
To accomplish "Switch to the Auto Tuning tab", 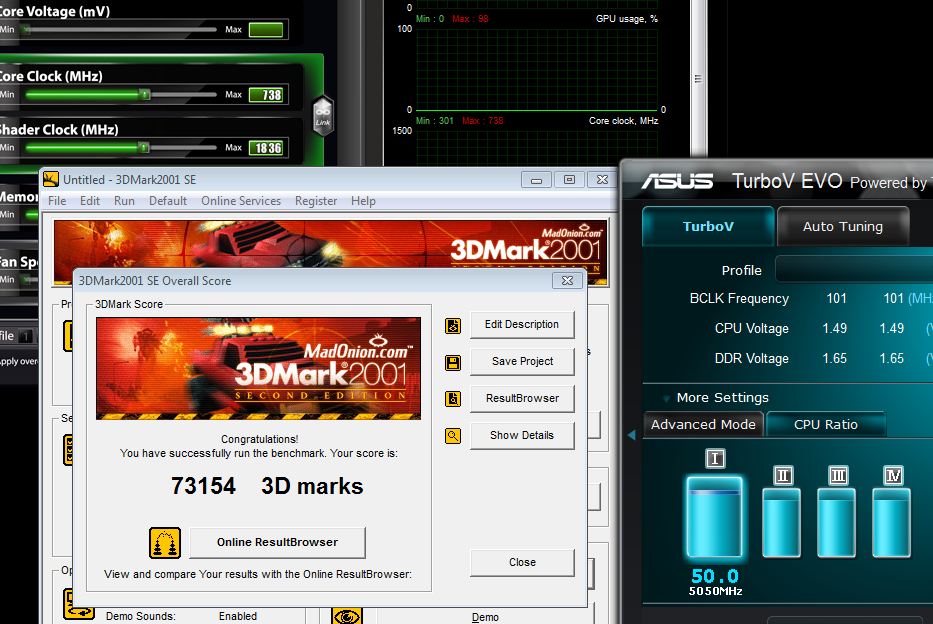I will coord(843,226).
